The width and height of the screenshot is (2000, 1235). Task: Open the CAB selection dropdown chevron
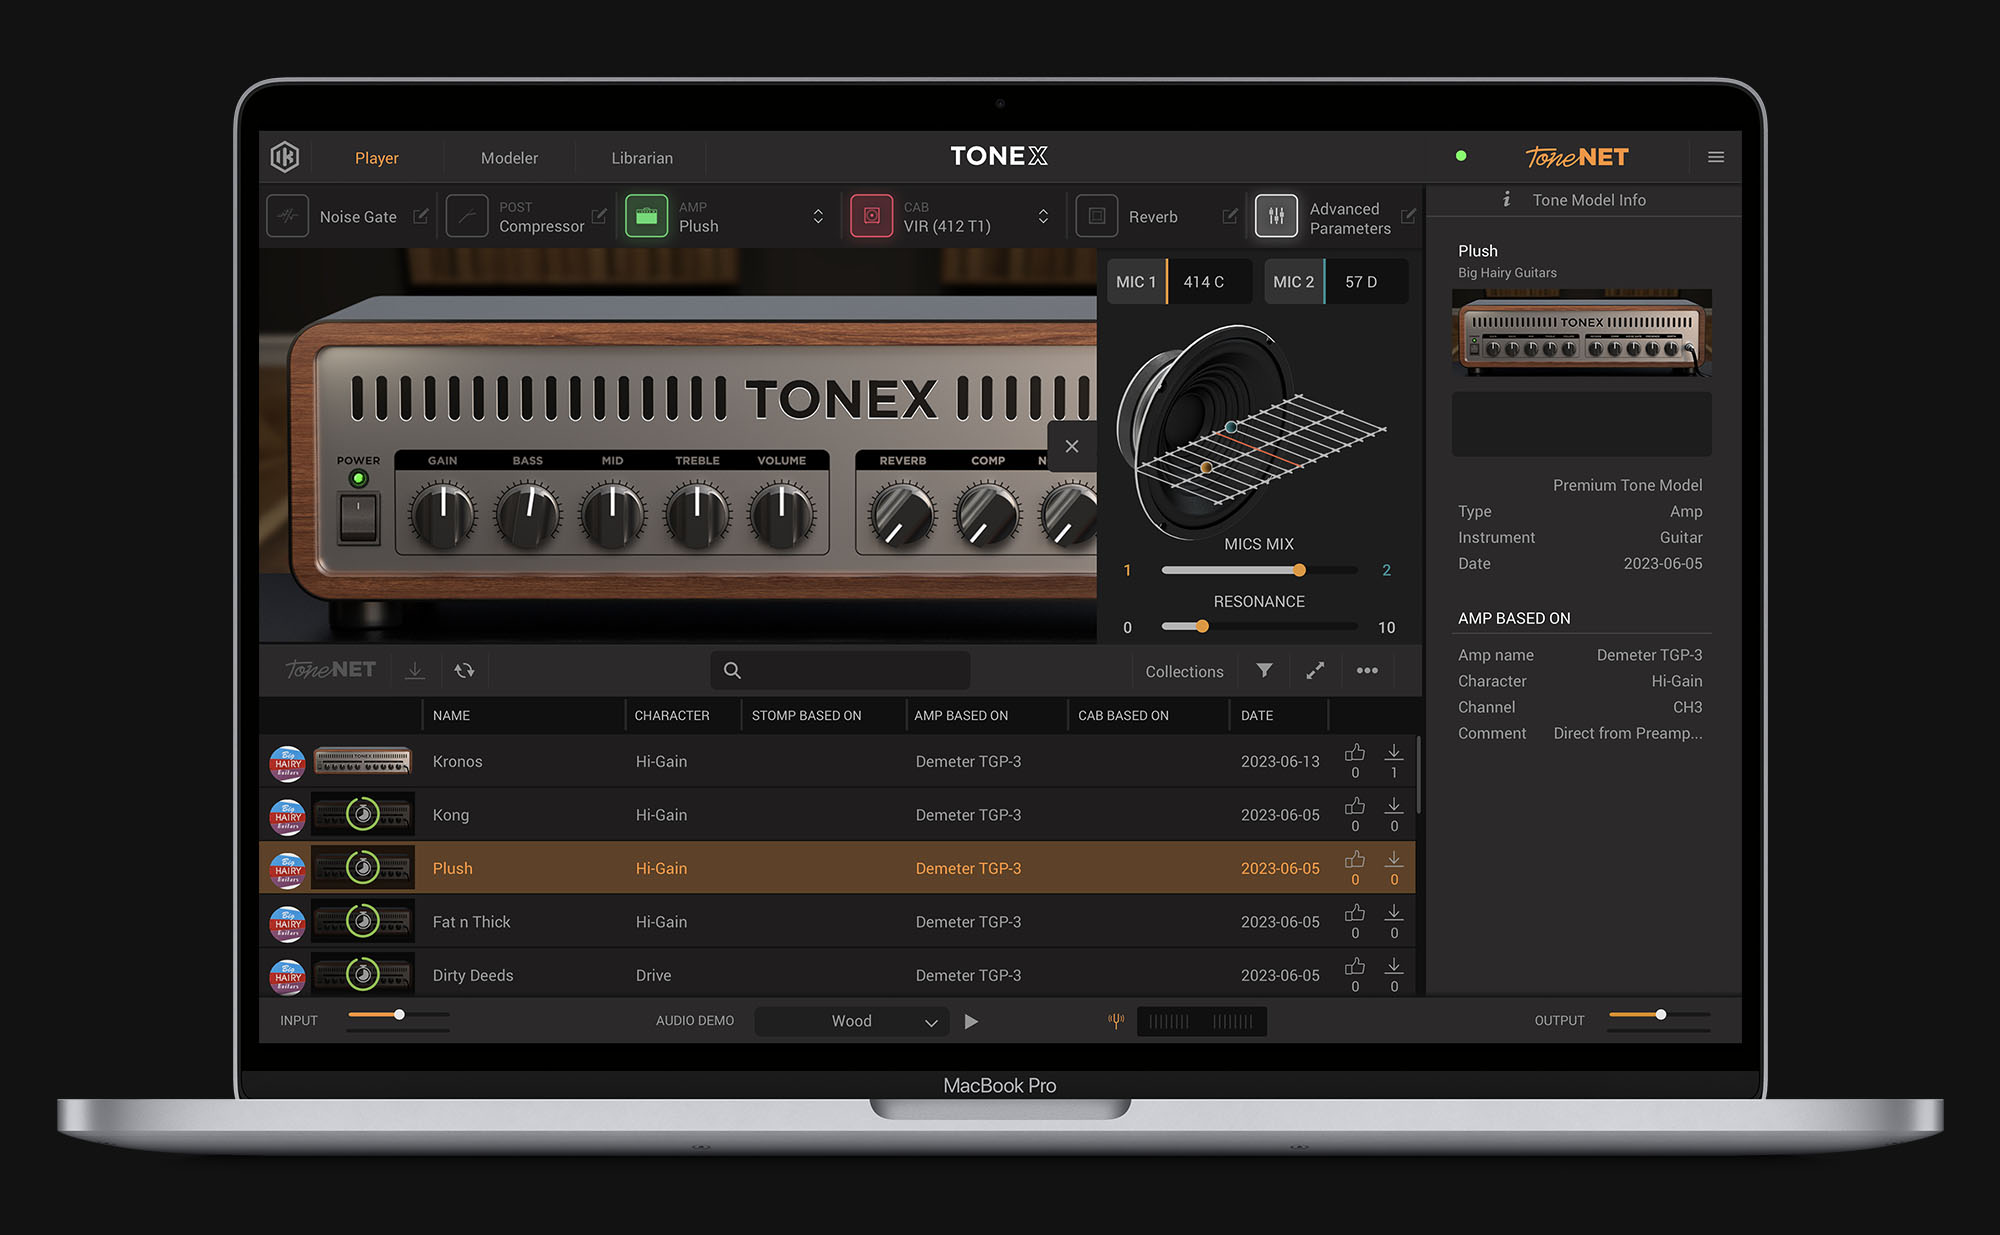click(x=1043, y=216)
